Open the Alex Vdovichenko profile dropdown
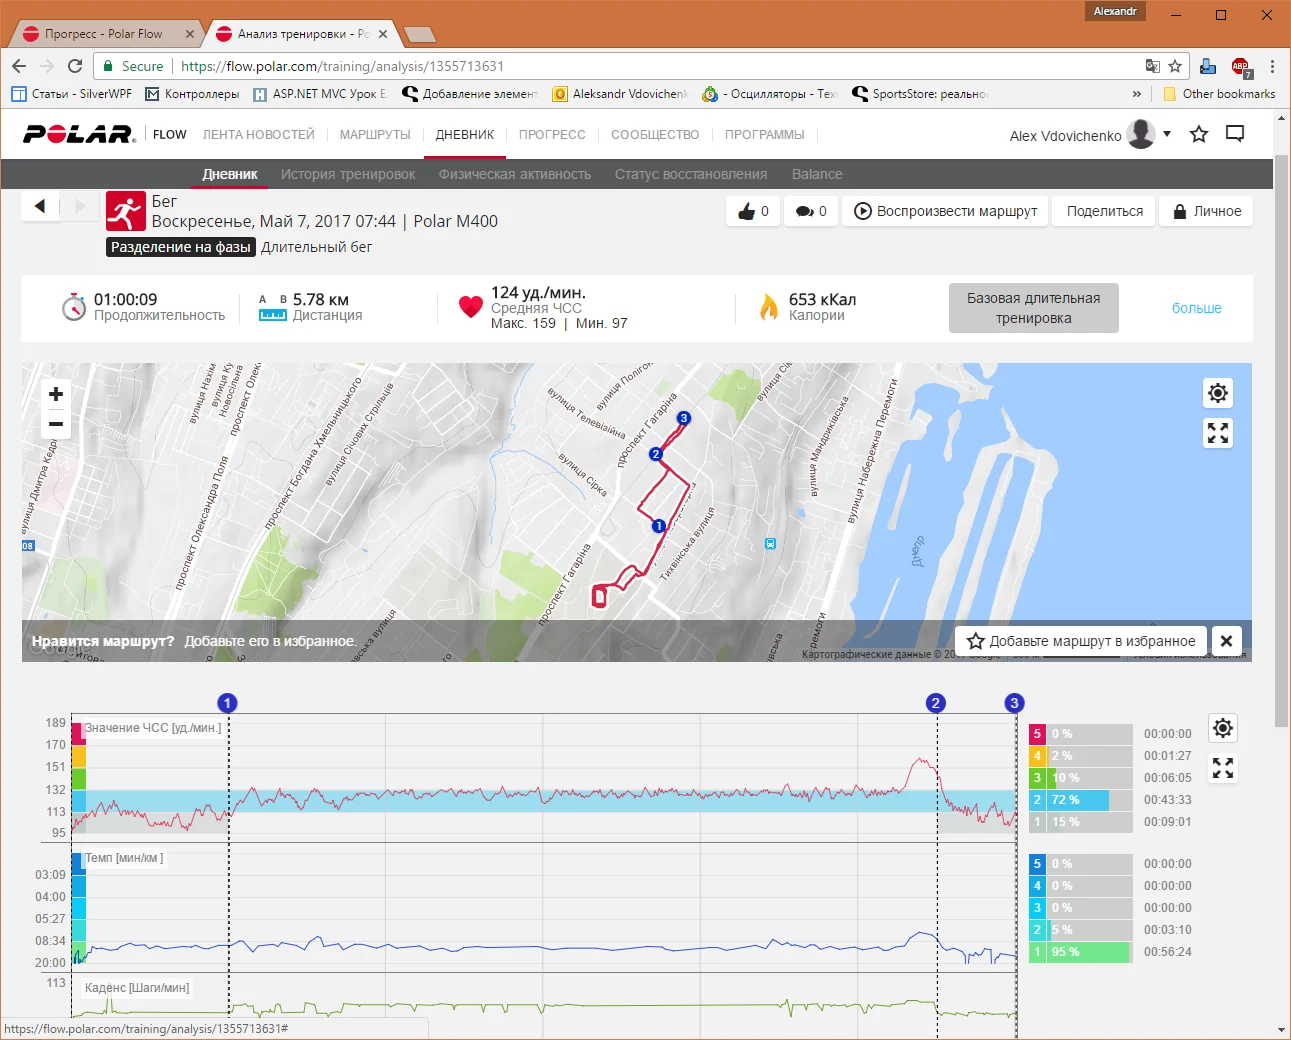Image resolution: width=1291 pixels, height=1040 pixels. 1166,134
